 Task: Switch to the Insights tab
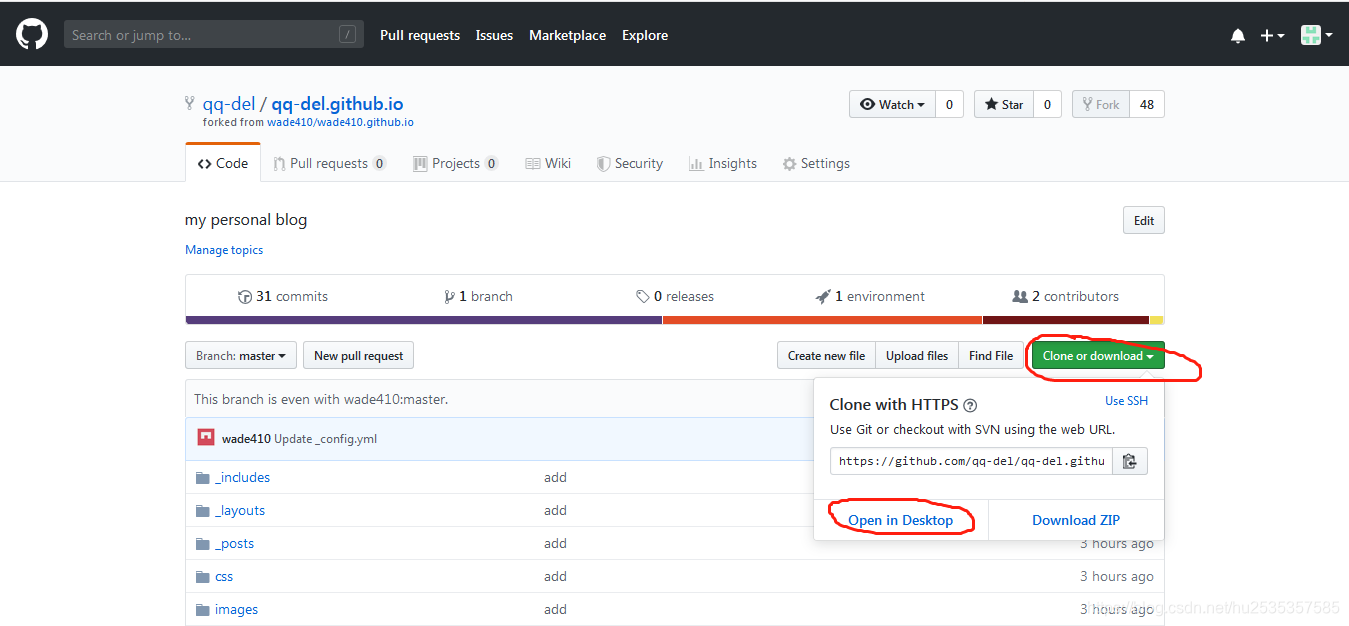tap(723, 163)
